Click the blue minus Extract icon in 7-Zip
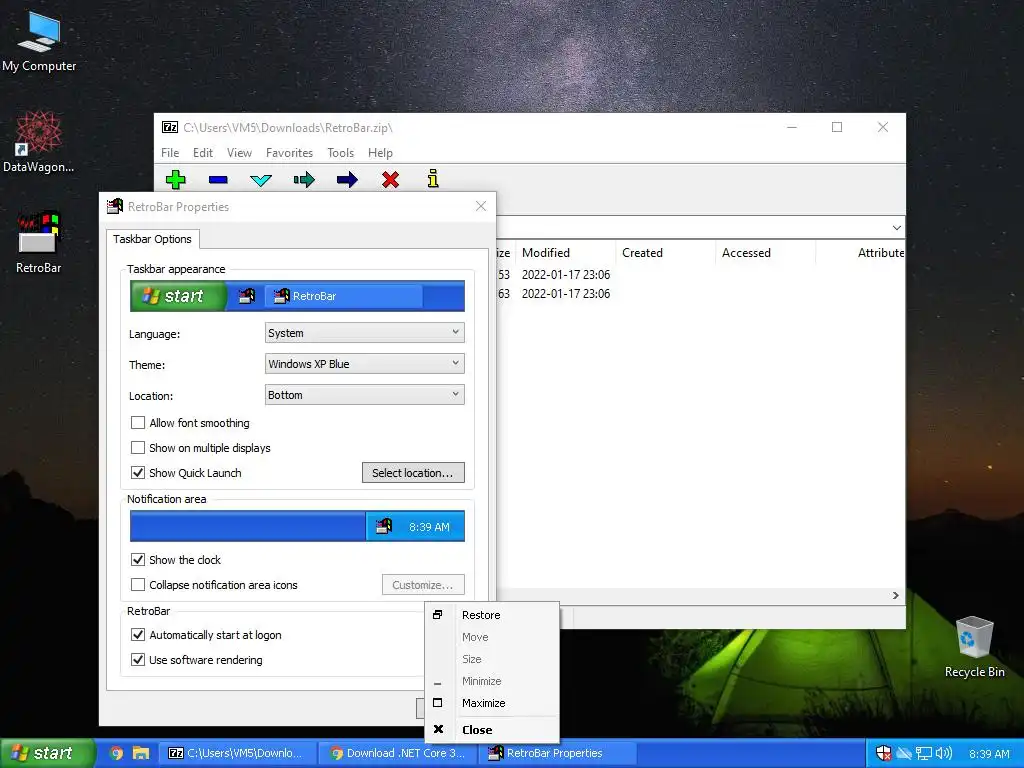This screenshot has height=768, width=1024. click(x=218, y=180)
